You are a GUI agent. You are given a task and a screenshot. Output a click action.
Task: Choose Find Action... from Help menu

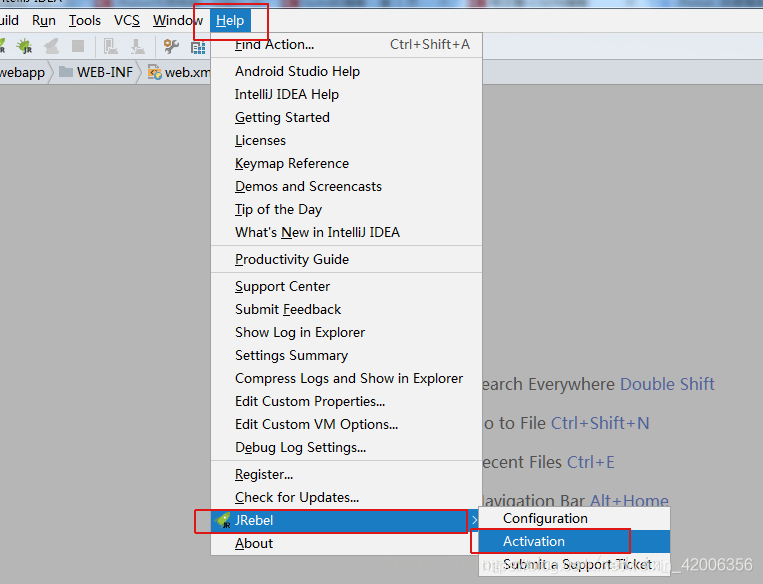[x=346, y=45]
